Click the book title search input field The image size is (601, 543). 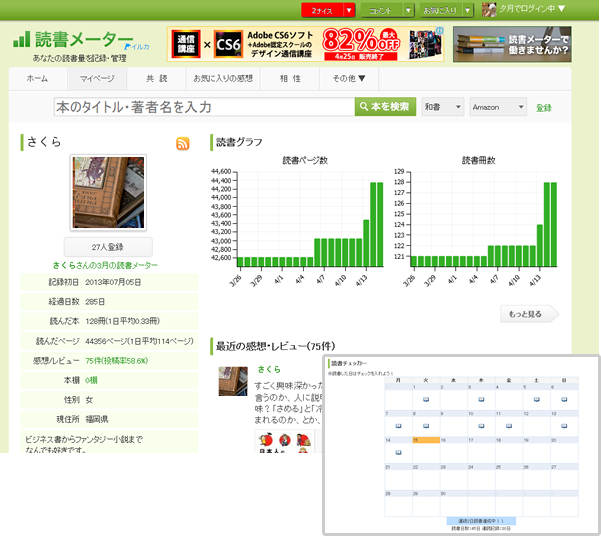(x=204, y=107)
